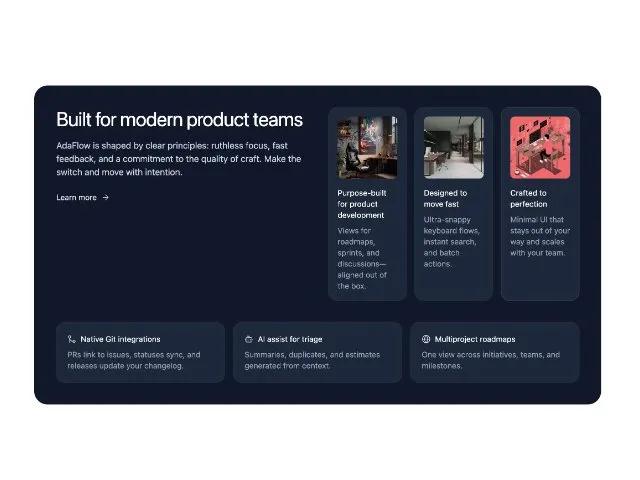Open the red isometric desk illustration
The height and width of the screenshot is (480, 640).
tap(540, 147)
